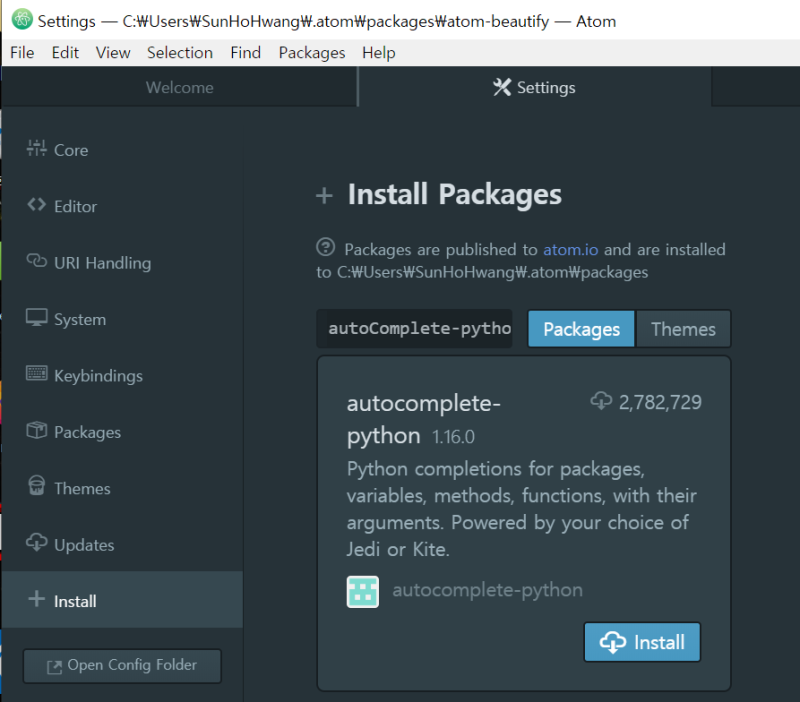Open the View menu
Viewport: 800px width, 702px height.
pyautogui.click(x=113, y=53)
